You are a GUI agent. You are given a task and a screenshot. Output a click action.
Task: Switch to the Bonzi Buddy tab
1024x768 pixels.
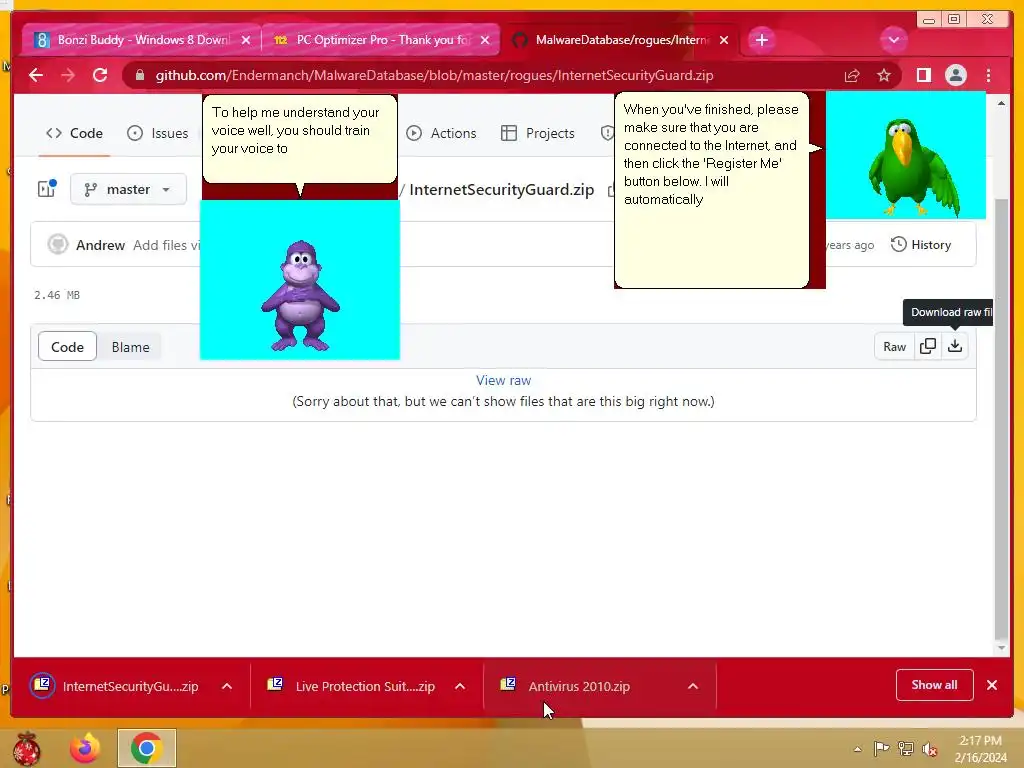click(x=140, y=40)
